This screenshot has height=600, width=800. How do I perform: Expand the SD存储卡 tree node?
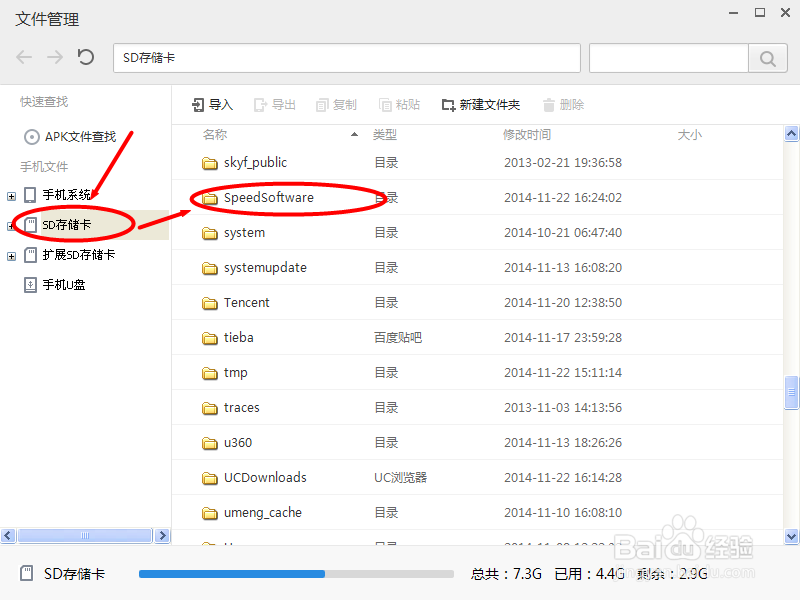tap(10, 225)
